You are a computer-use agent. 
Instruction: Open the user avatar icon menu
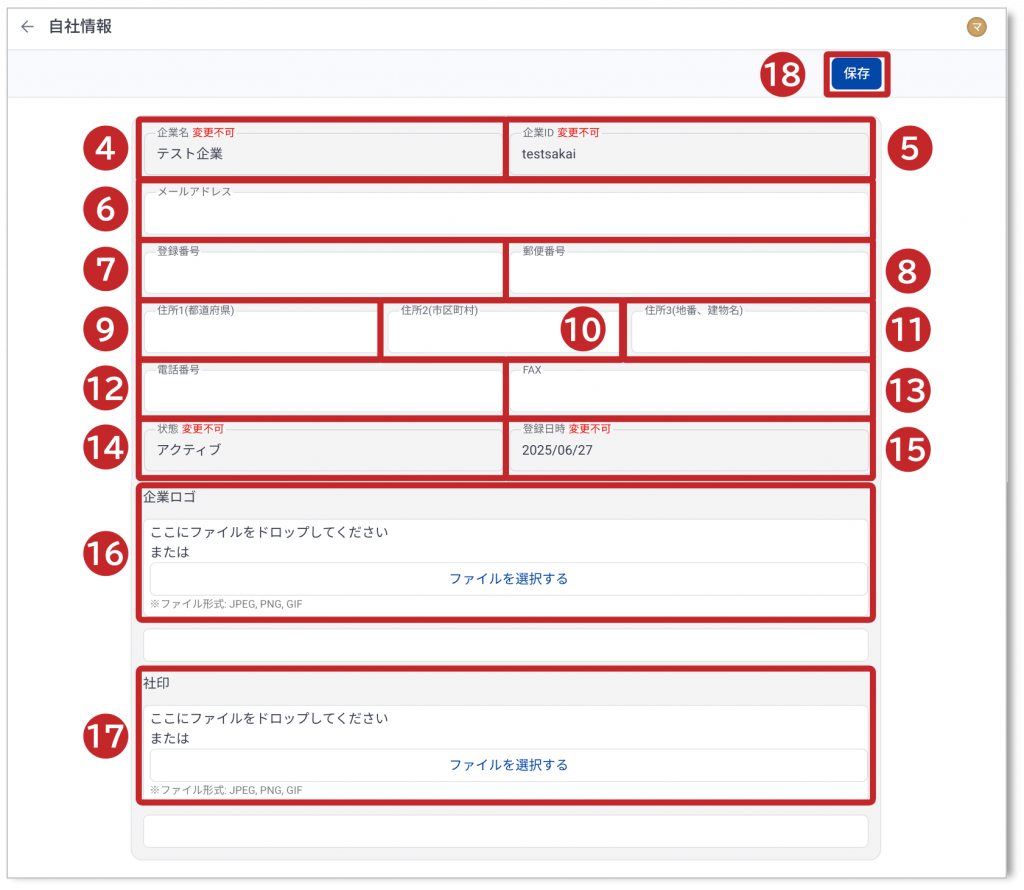pos(976,27)
